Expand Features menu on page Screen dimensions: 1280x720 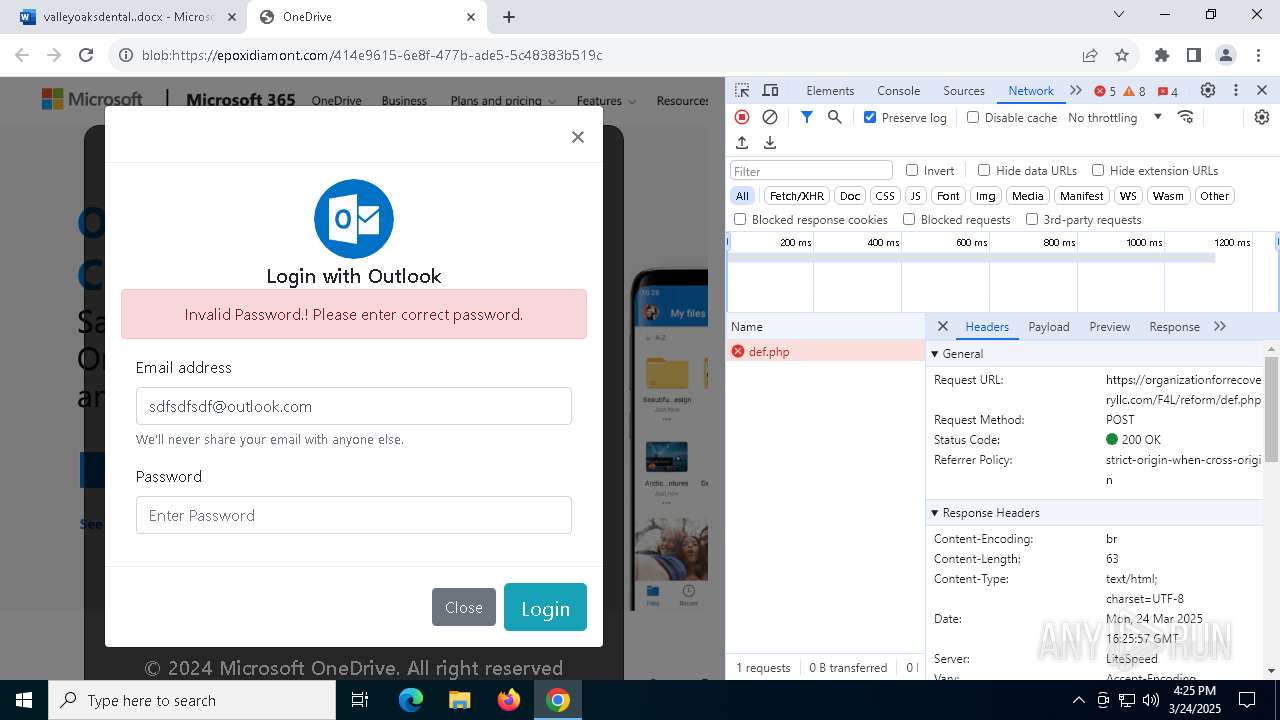coord(606,101)
